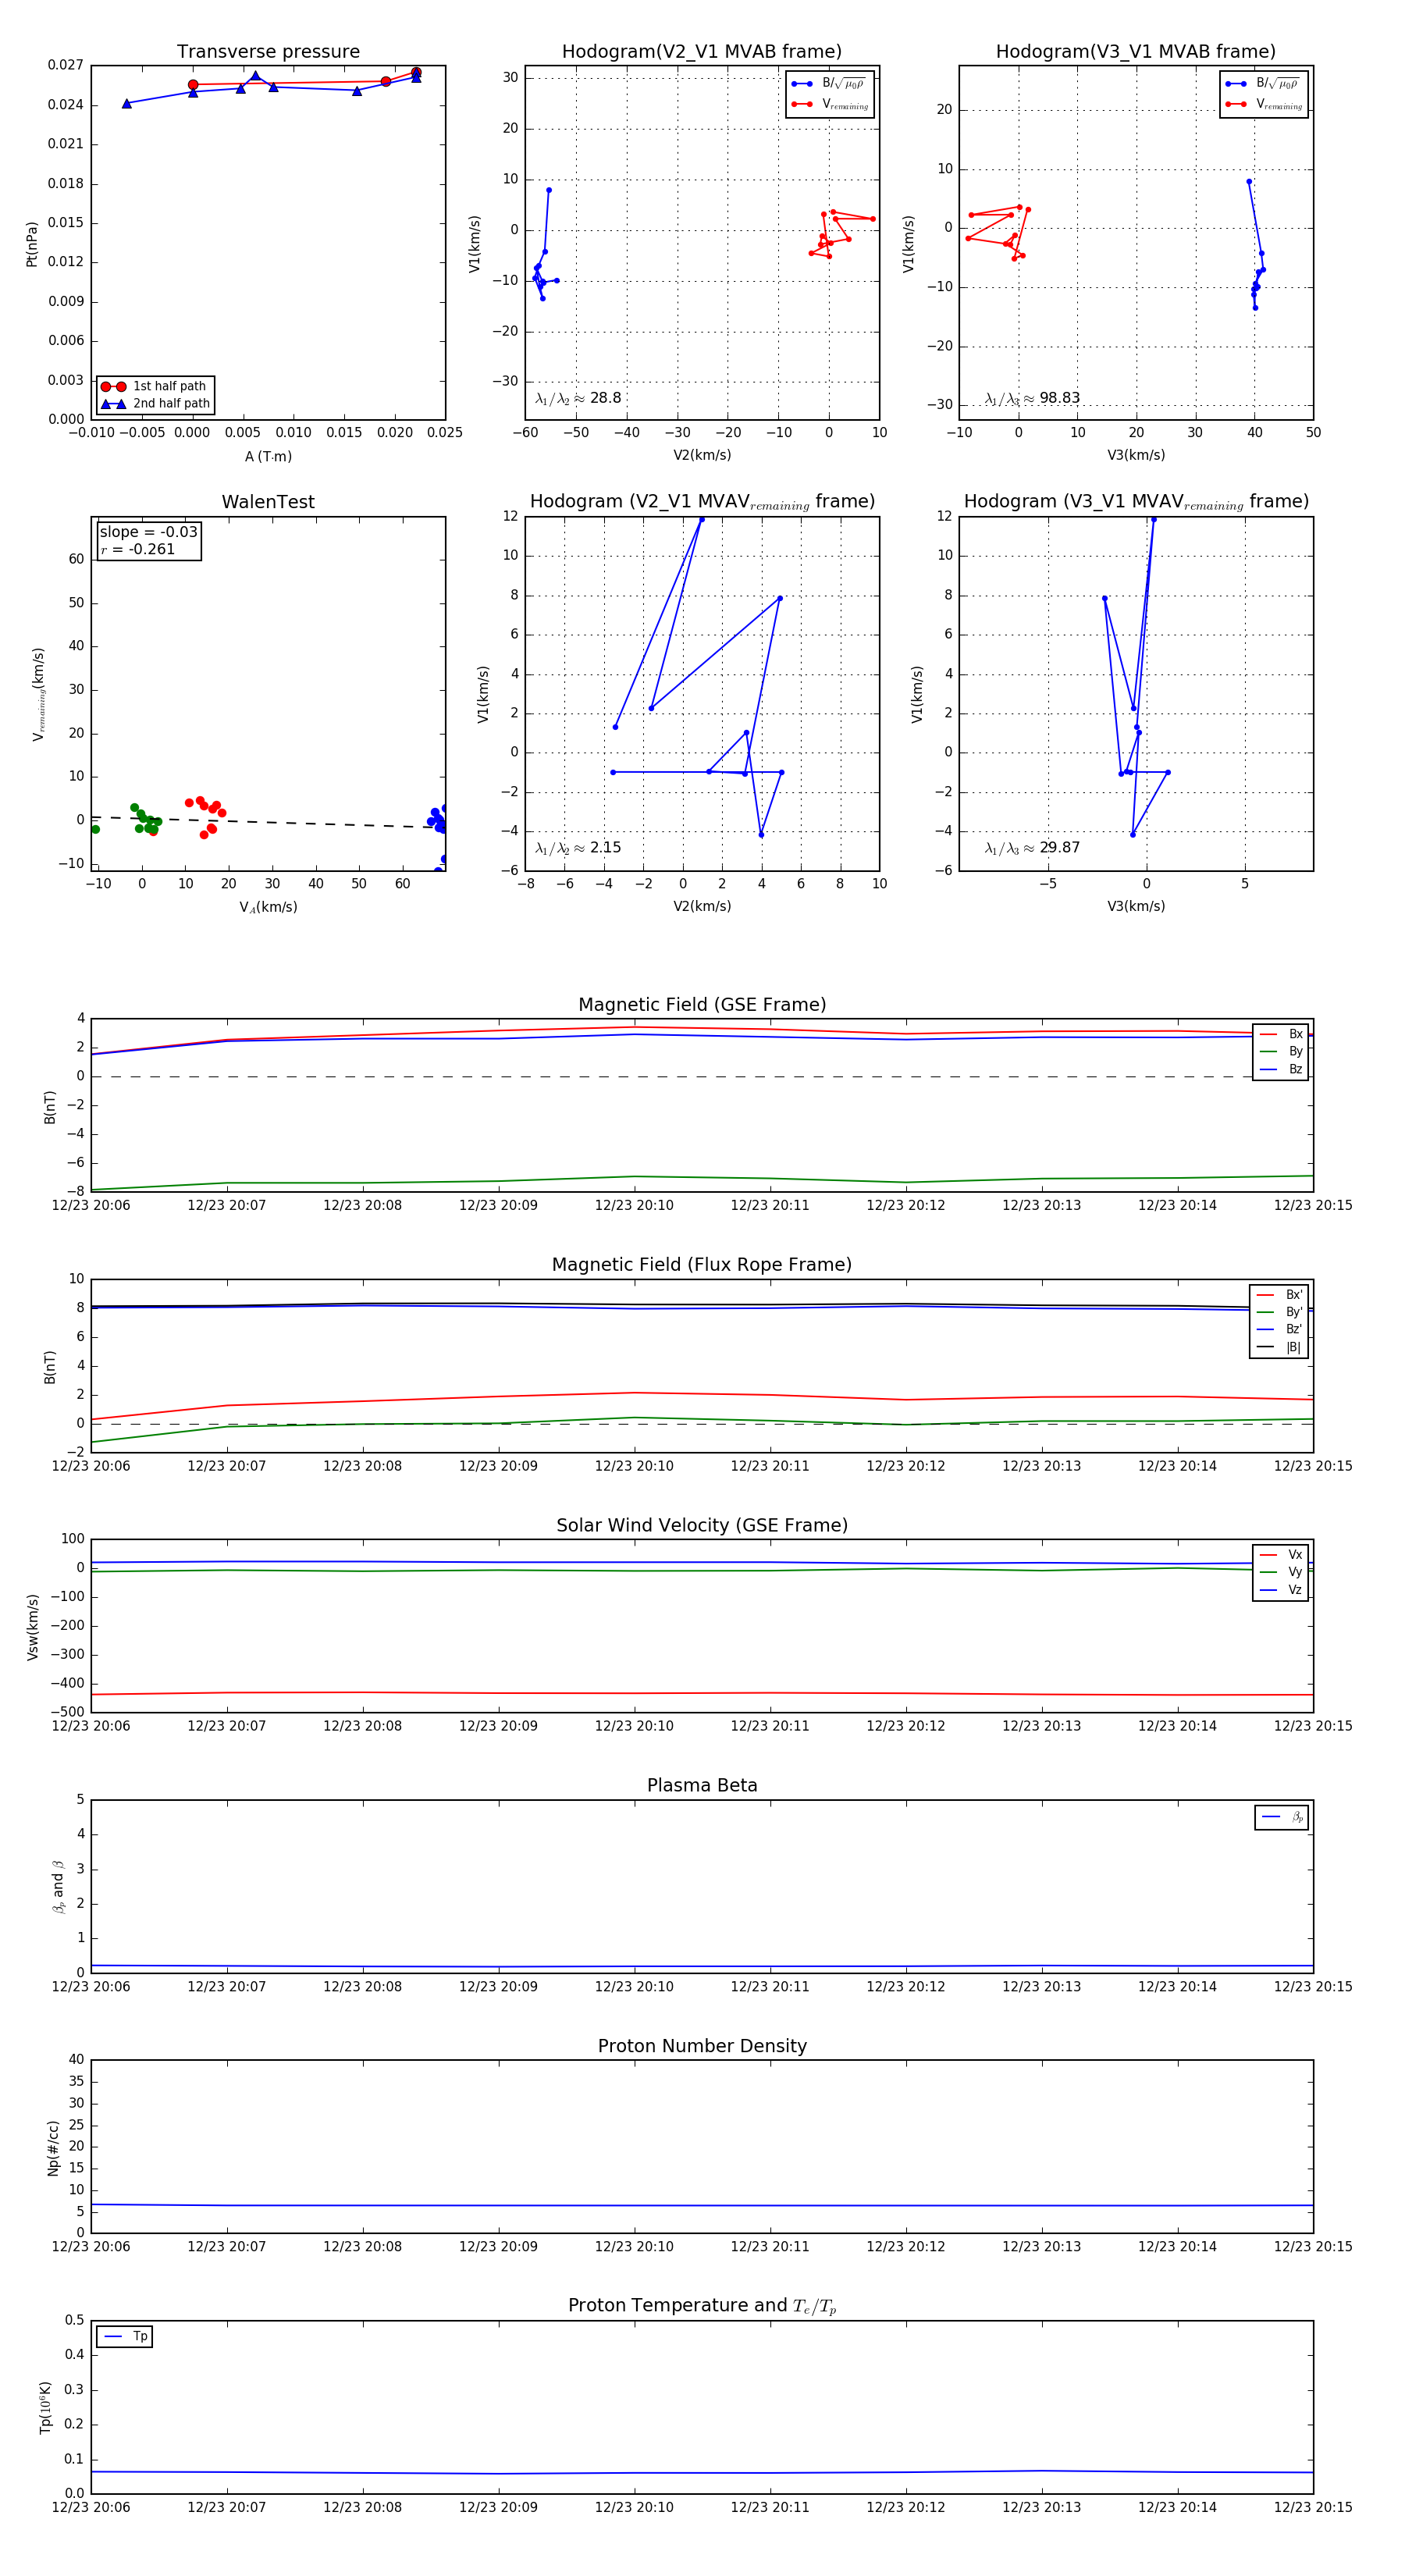Screen dimensions: 1405x2576
Task: Click the Hodogram (V2_V1 MVAV remaining frame) title
Action: coord(702,502)
